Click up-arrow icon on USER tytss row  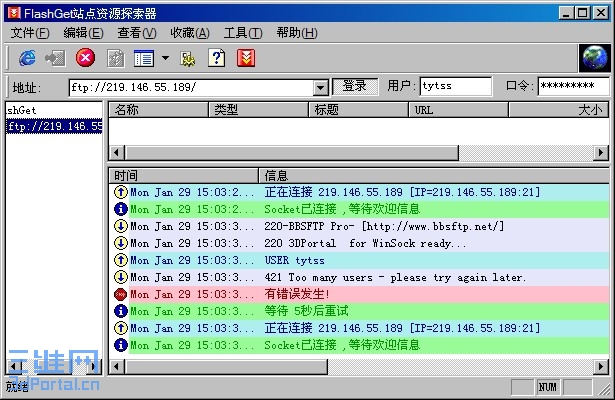[x=121, y=260]
